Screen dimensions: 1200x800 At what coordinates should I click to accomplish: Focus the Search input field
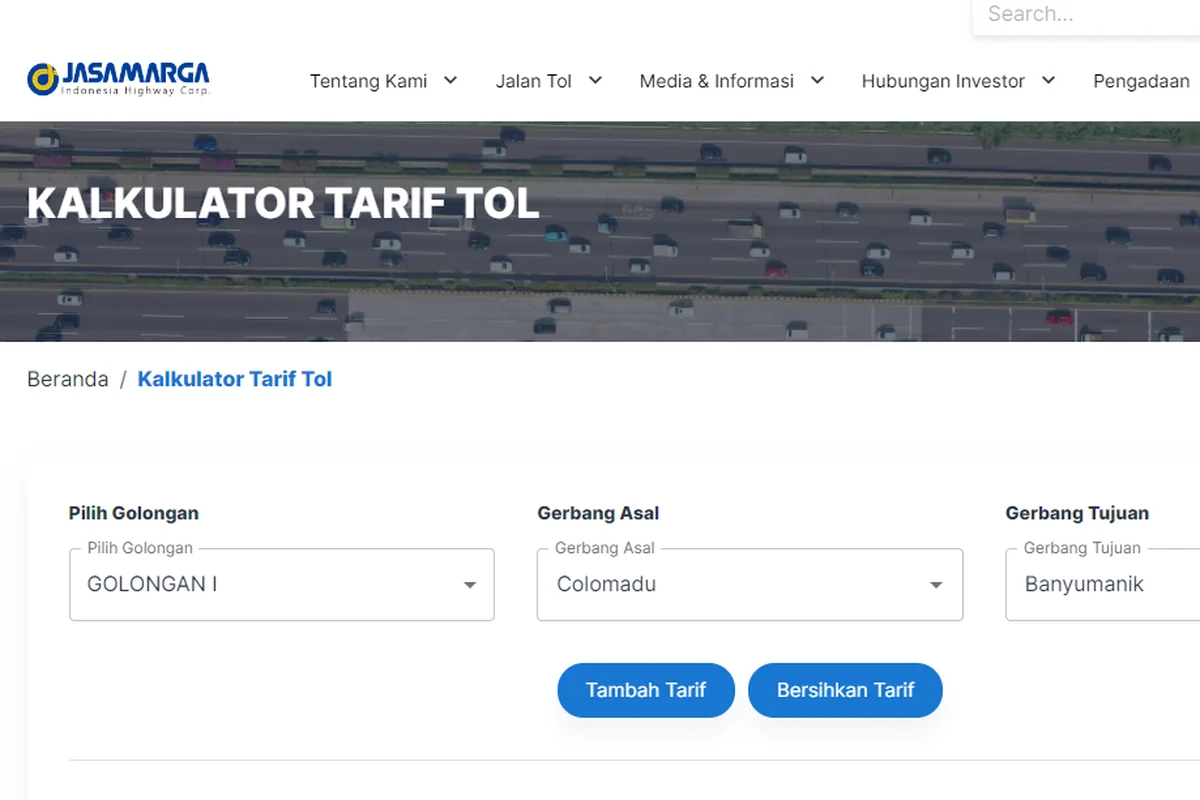click(x=1087, y=16)
